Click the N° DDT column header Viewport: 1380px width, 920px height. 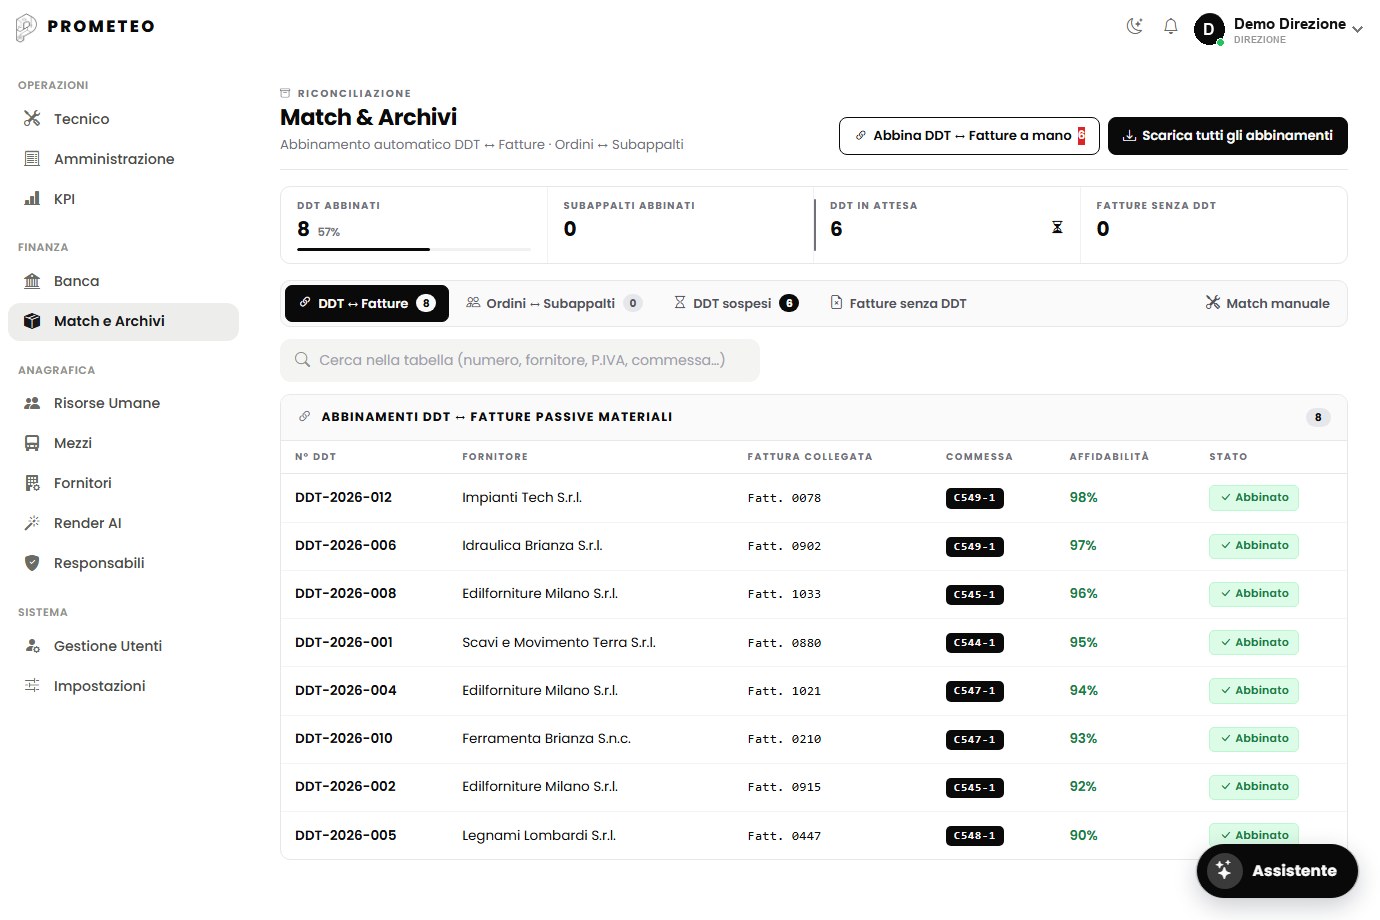point(315,457)
